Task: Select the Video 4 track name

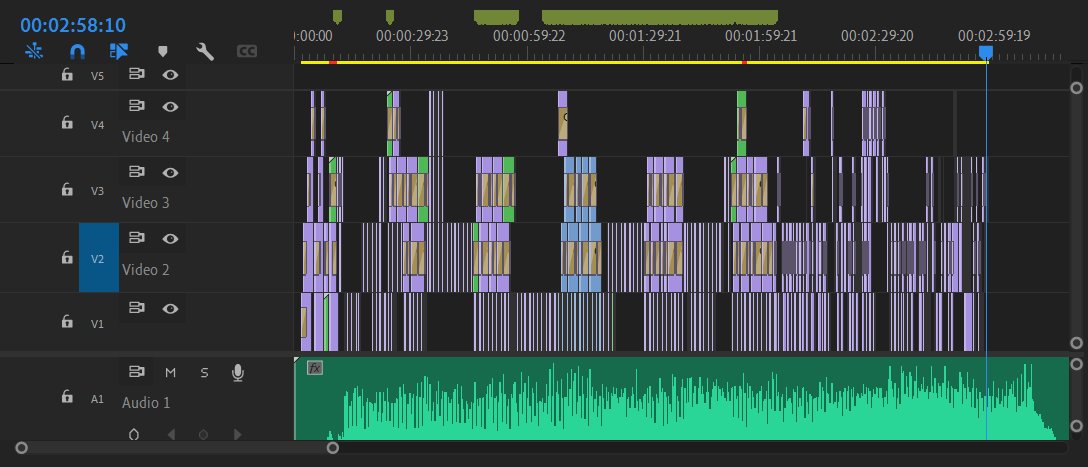Action: (146, 137)
